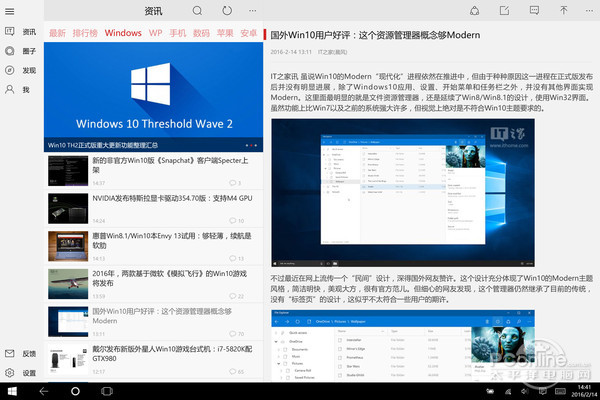This screenshot has height=400, width=600.
Task: Click the banner carousel page dots
Action: click(x=251, y=145)
